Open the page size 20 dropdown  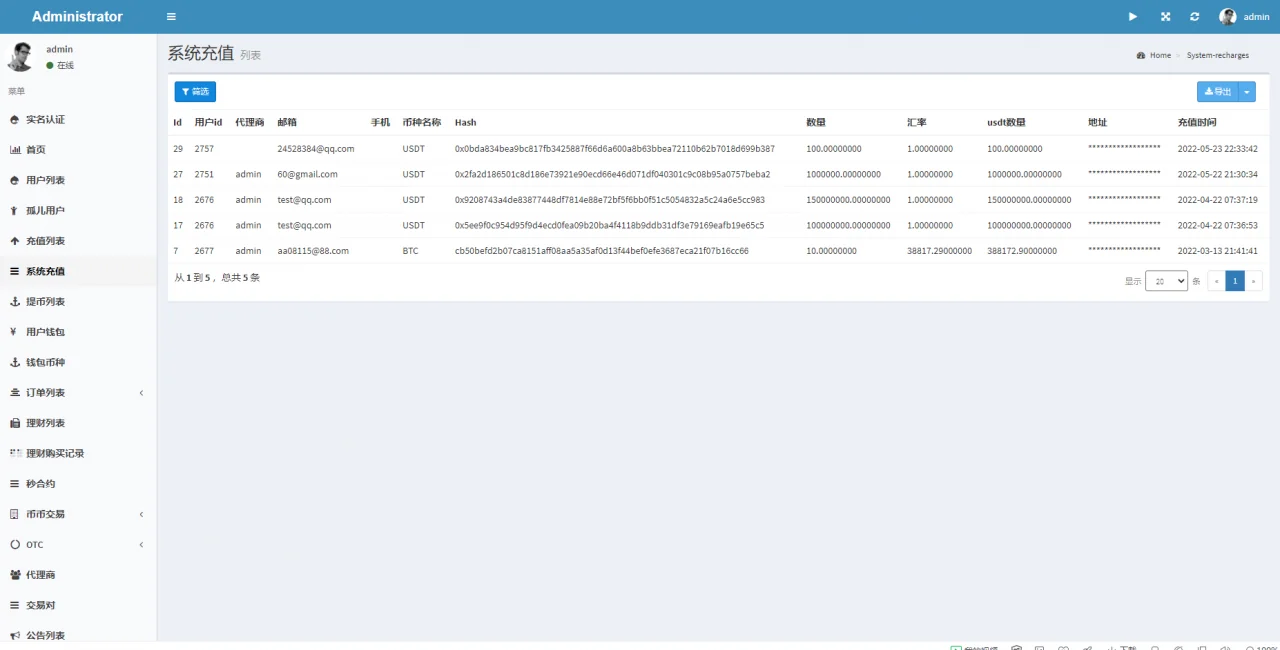click(x=1166, y=282)
